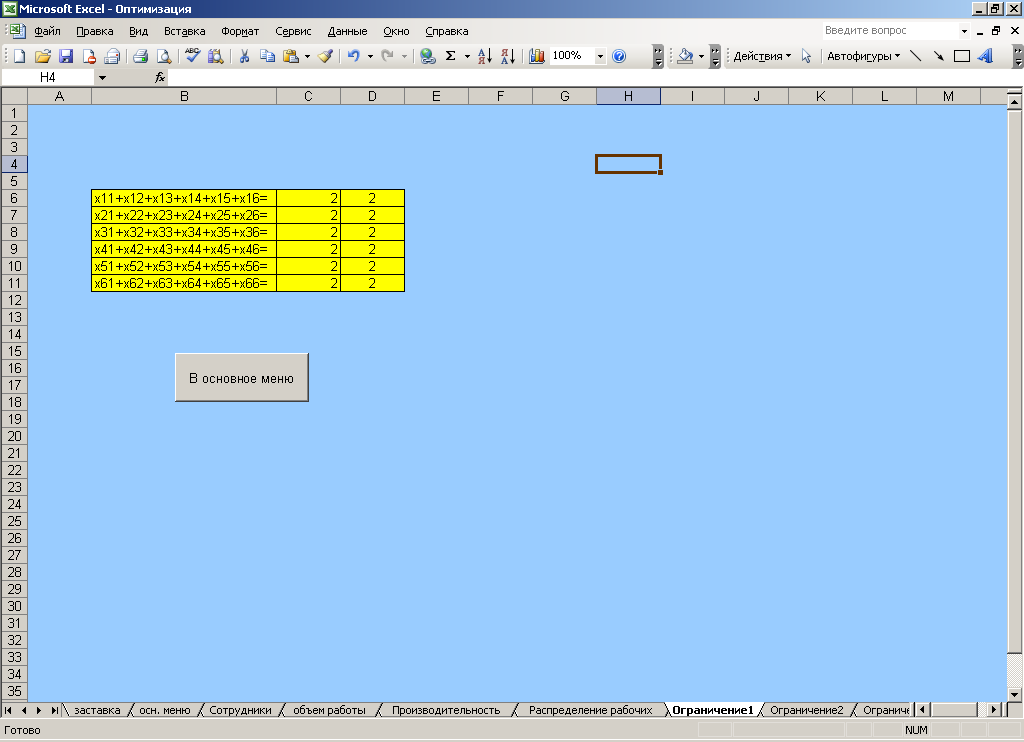Open the zoom percentage dropdown
The image size is (1024, 742).
(x=601, y=57)
